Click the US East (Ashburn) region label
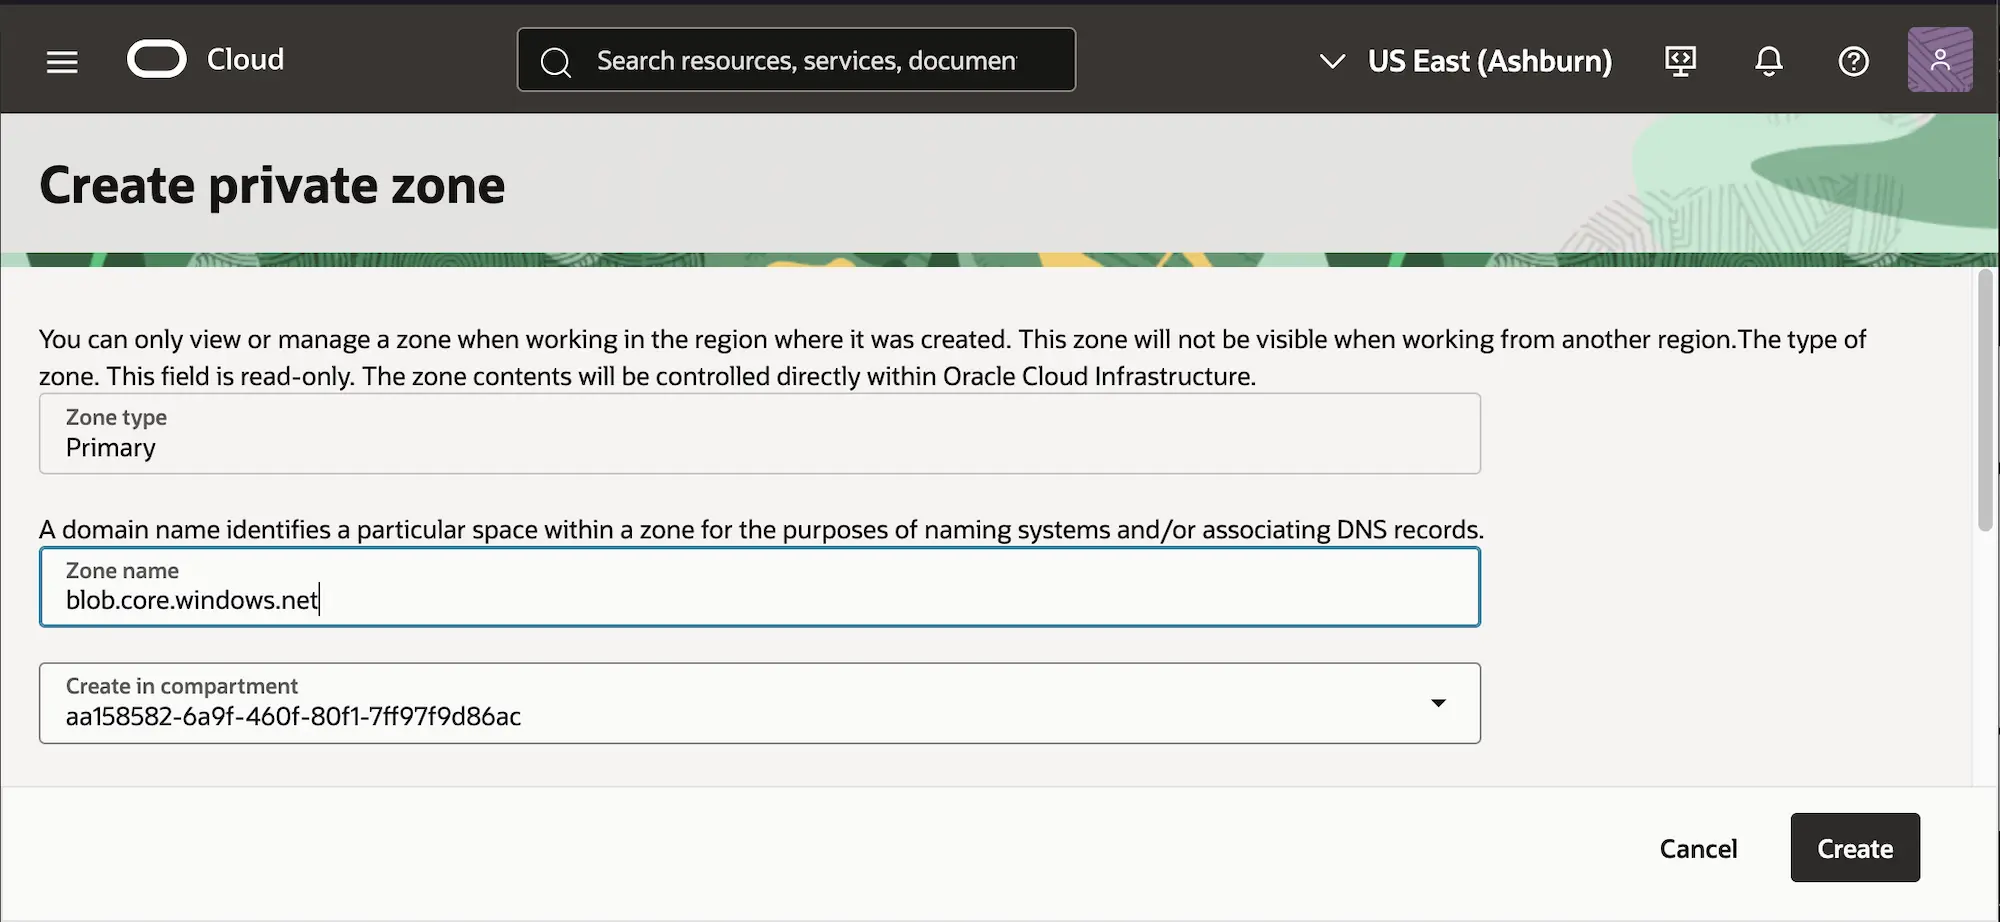The image size is (2000, 922). coord(1489,61)
